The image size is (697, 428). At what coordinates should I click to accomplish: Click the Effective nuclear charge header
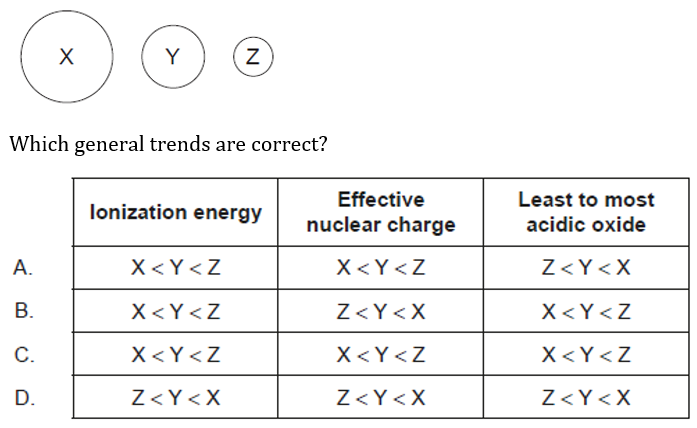click(x=381, y=212)
